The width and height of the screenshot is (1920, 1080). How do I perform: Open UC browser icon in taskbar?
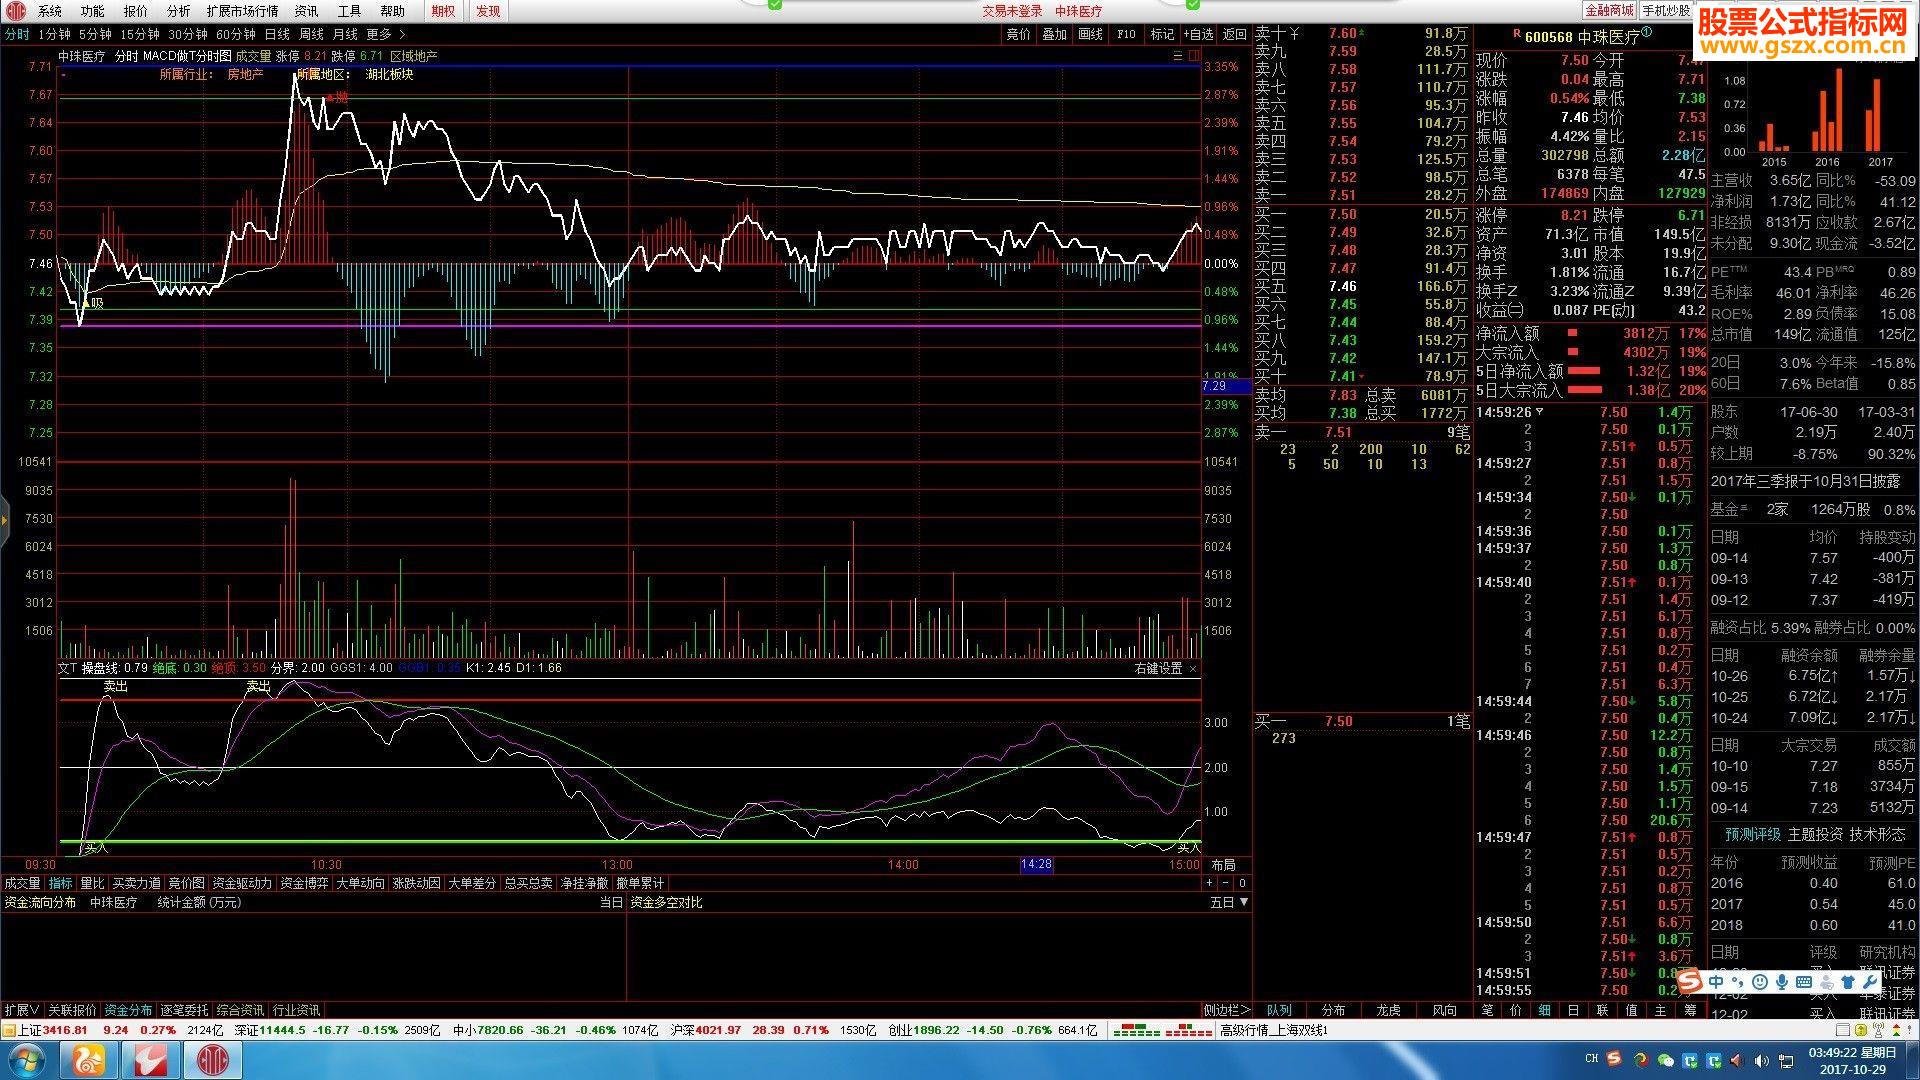pos(89,1060)
